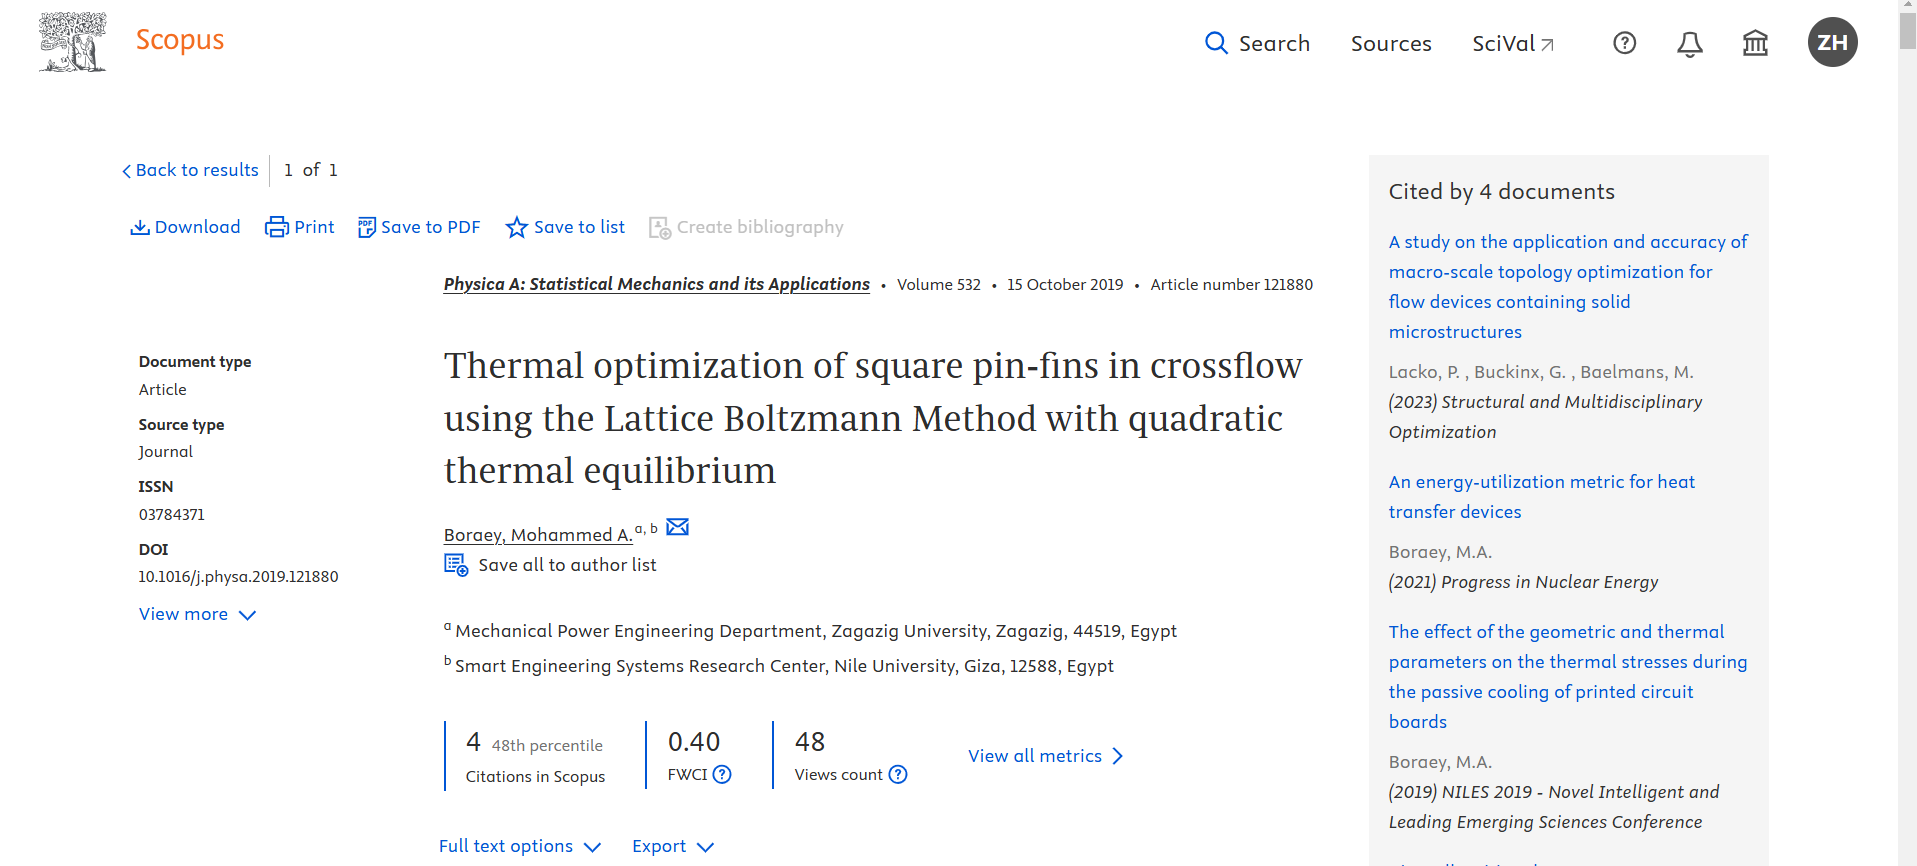This screenshot has height=866, width=1917.
Task: Click the Print printer icon
Action: point(276,227)
